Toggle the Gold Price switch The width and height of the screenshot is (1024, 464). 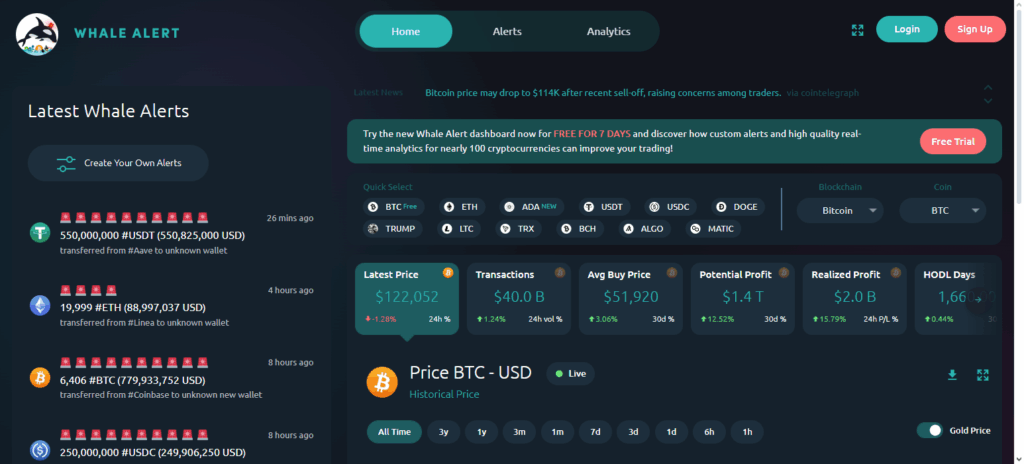tap(930, 430)
